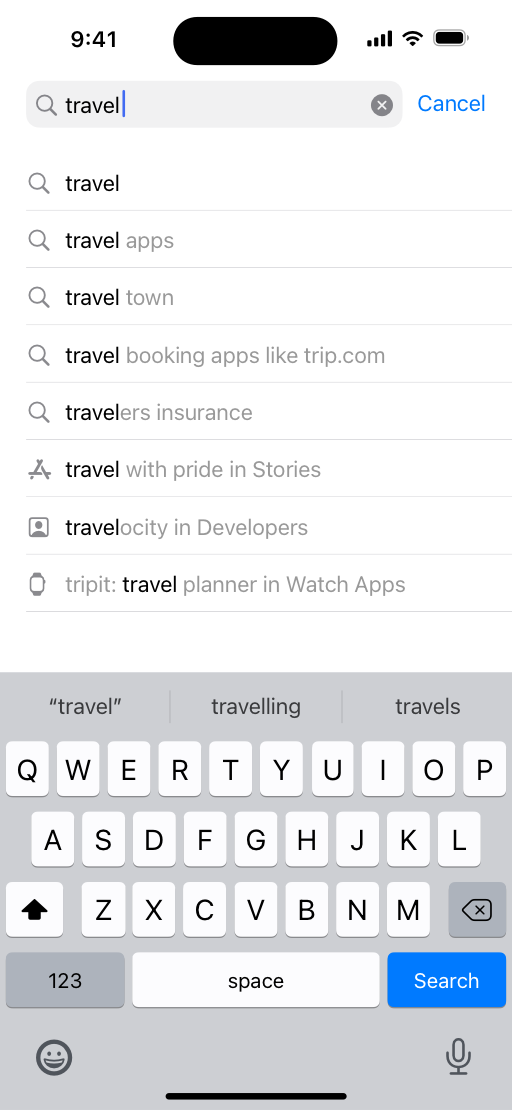The image size is (512, 1110).
Task: Start dictation with the microphone icon
Action: point(458,1057)
